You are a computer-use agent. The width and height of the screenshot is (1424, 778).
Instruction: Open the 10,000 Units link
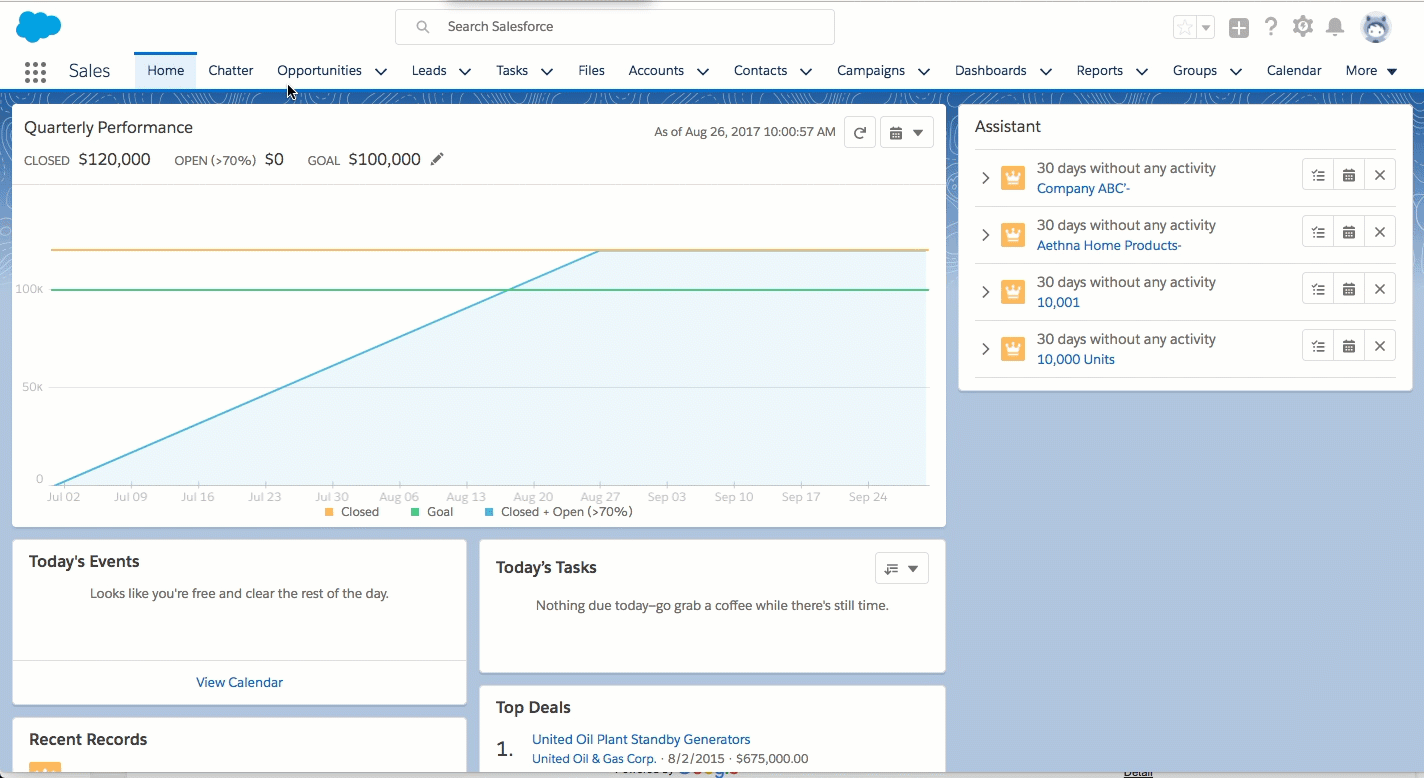(x=1076, y=359)
